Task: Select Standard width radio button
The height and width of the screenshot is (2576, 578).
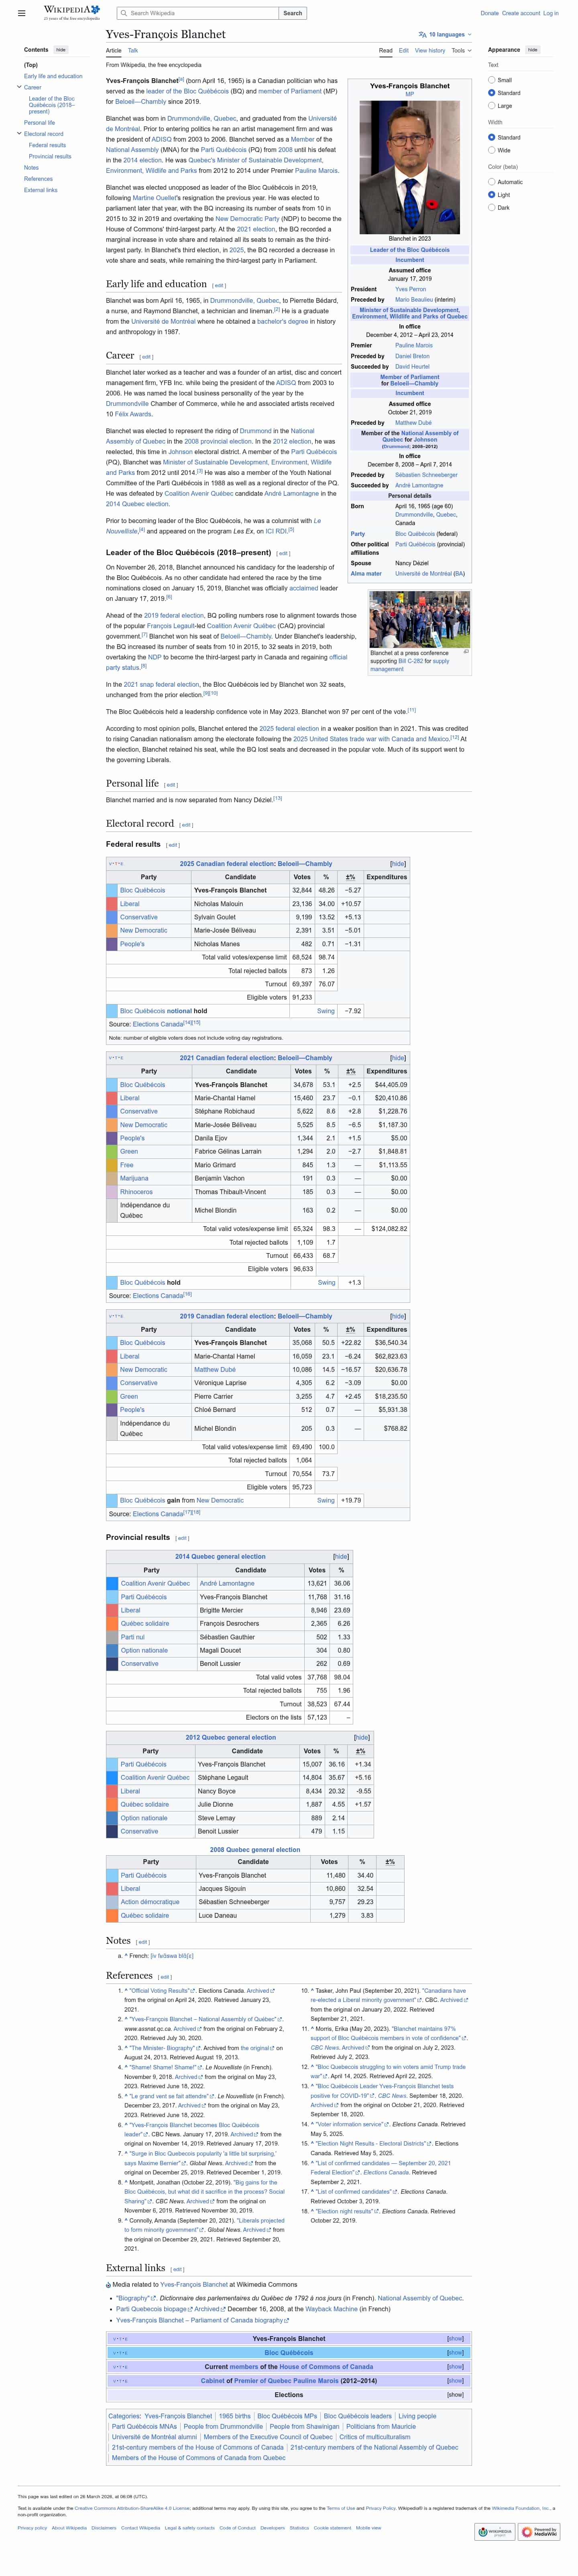Action: click(492, 137)
